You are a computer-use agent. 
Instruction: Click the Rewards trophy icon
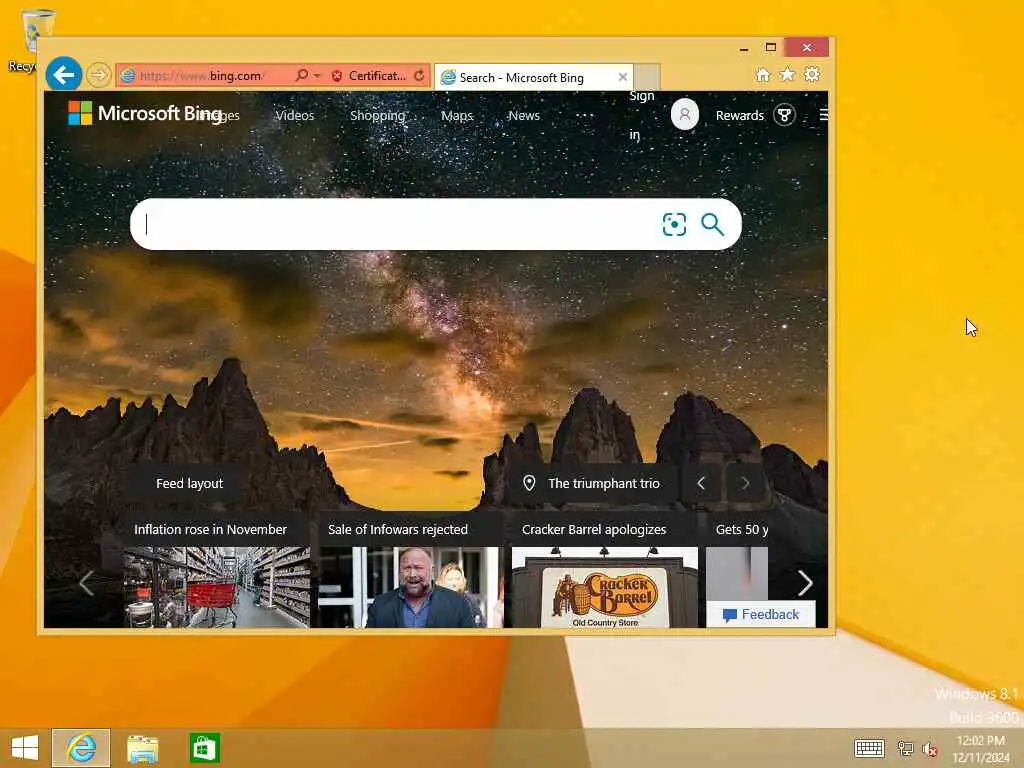784,116
